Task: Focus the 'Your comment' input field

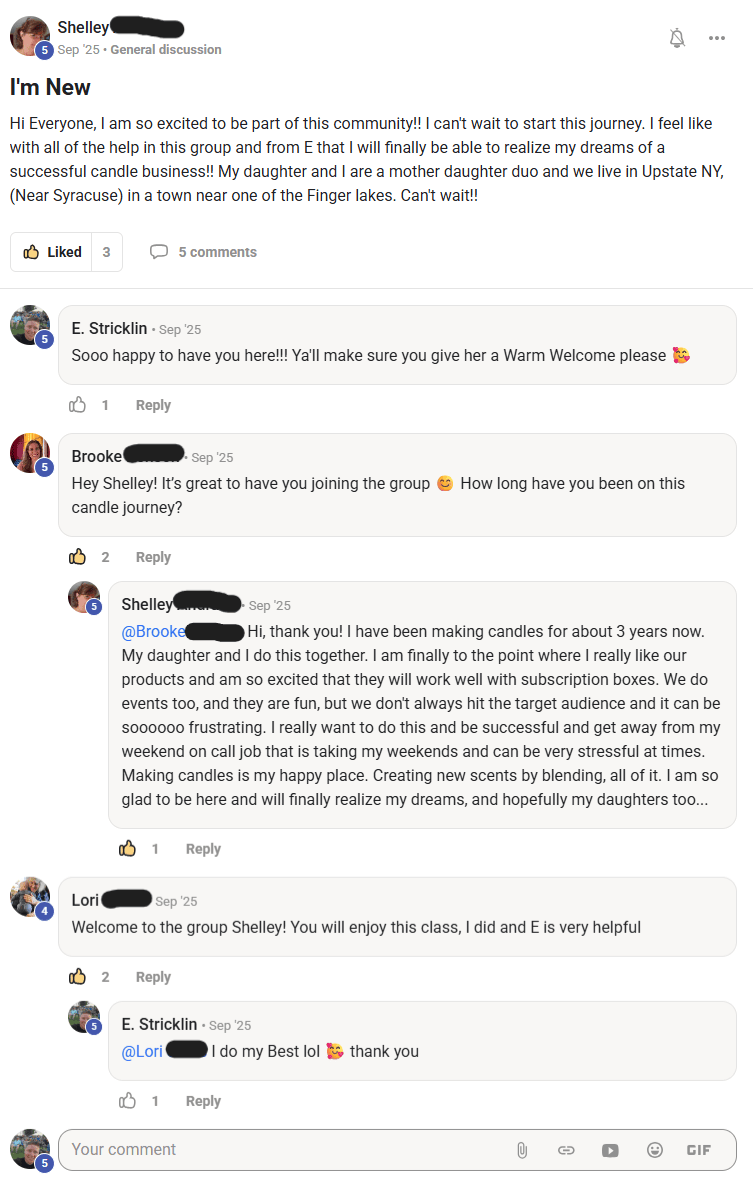Action: [x=280, y=1150]
